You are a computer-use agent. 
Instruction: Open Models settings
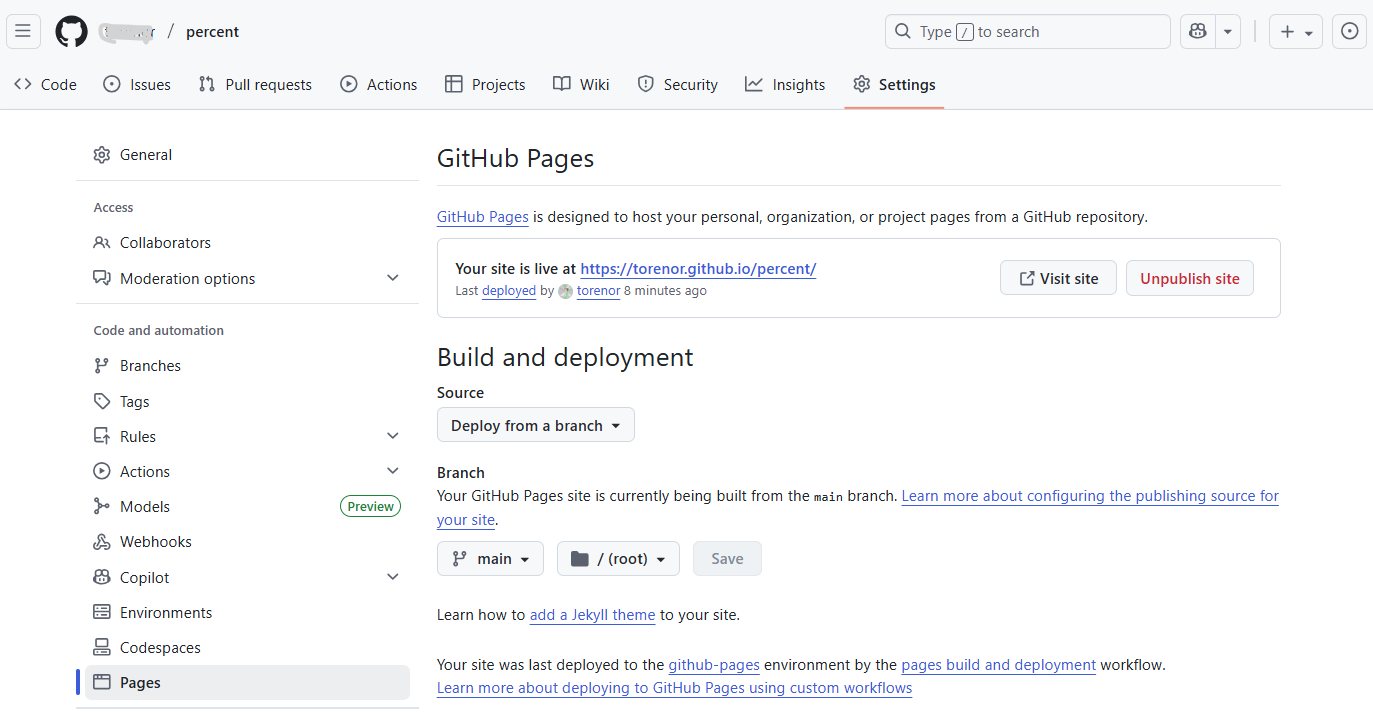247,506
